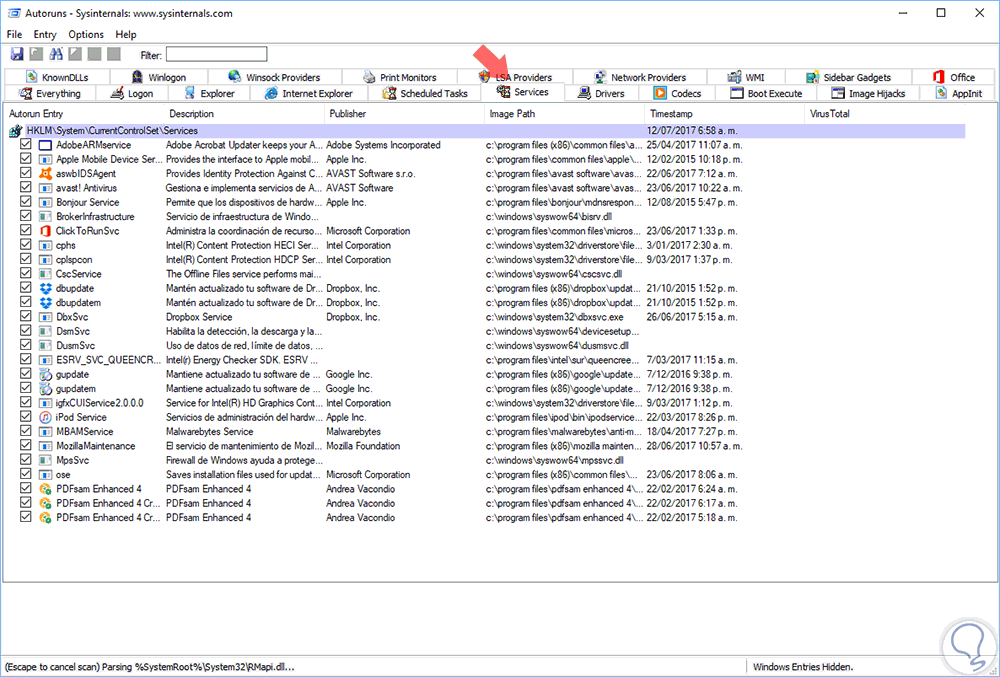Open the Entry menu
The width and height of the screenshot is (1000, 677).
pyautogui.click(x=45, y=34)
